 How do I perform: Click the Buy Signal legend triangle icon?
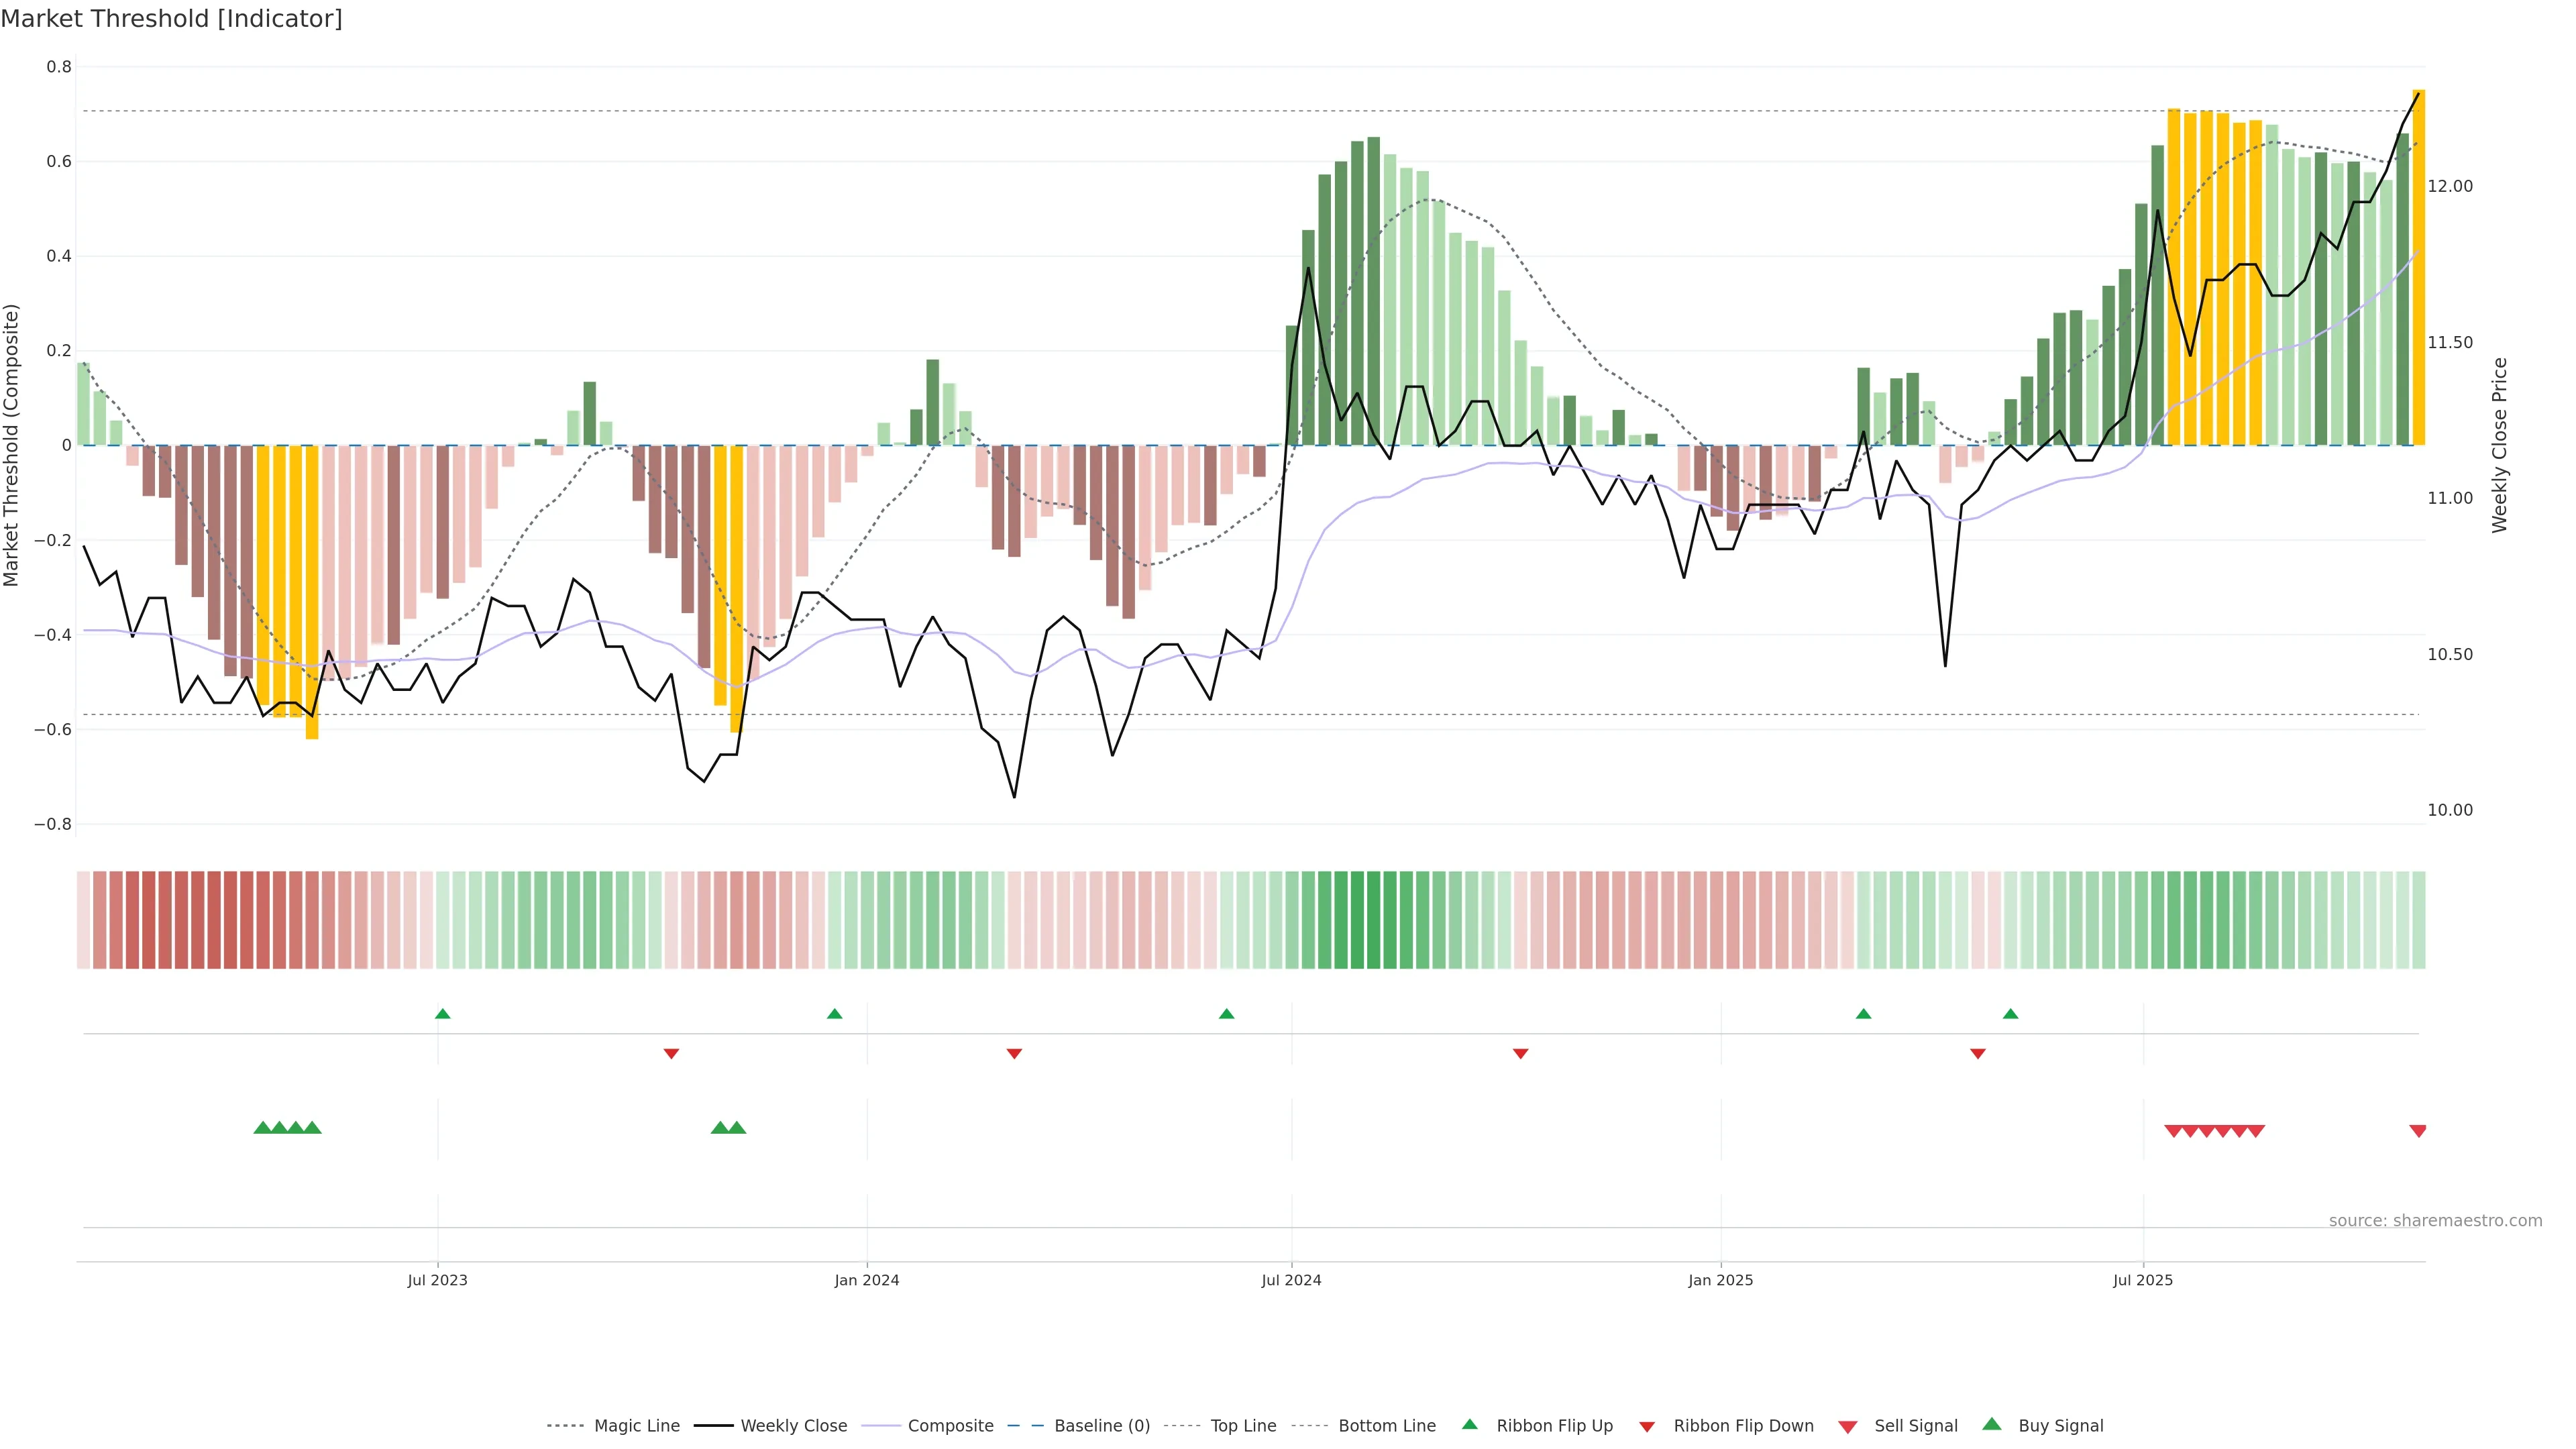1991,1424
